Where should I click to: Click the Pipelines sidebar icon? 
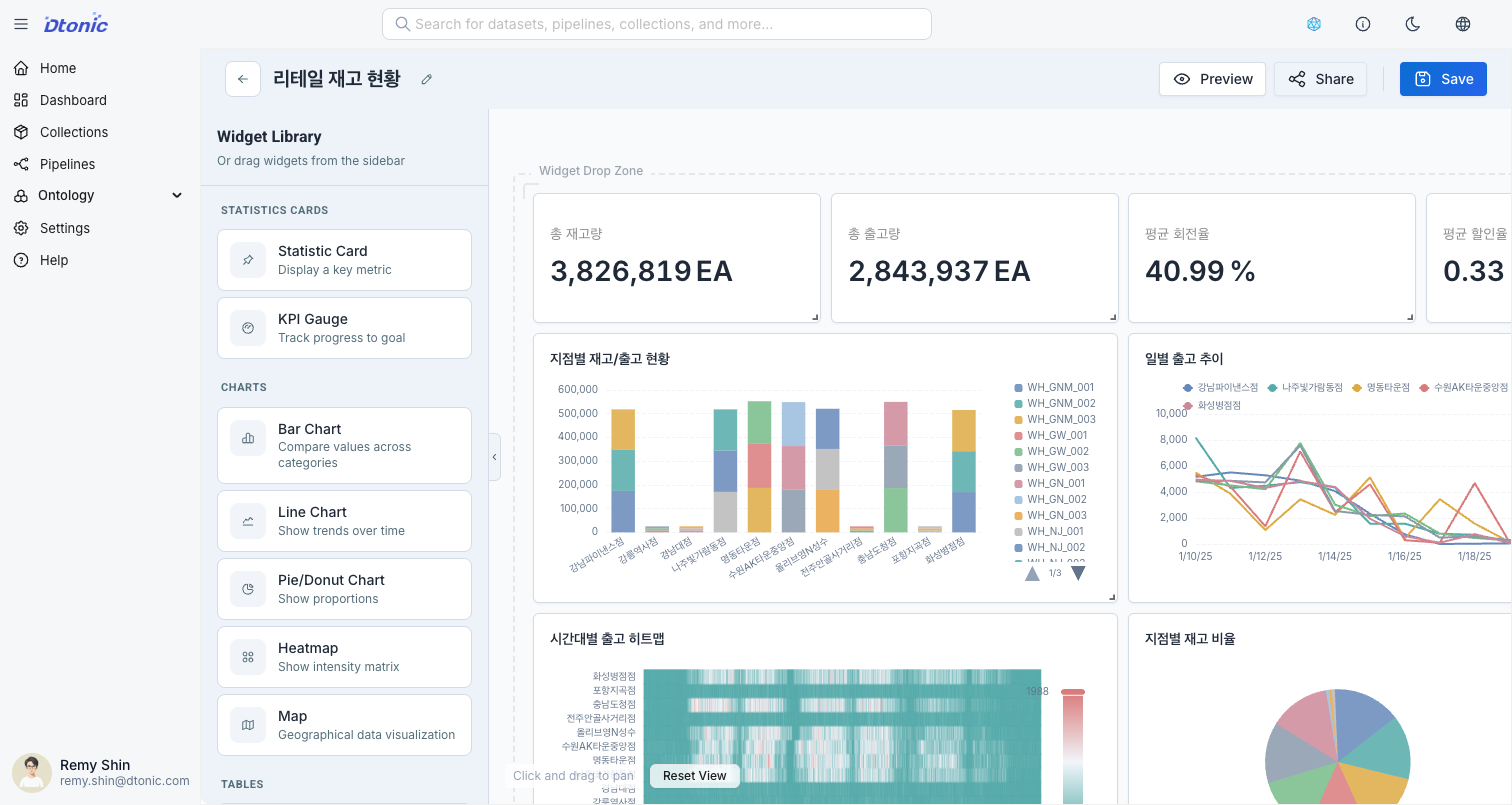click(21, 164)
